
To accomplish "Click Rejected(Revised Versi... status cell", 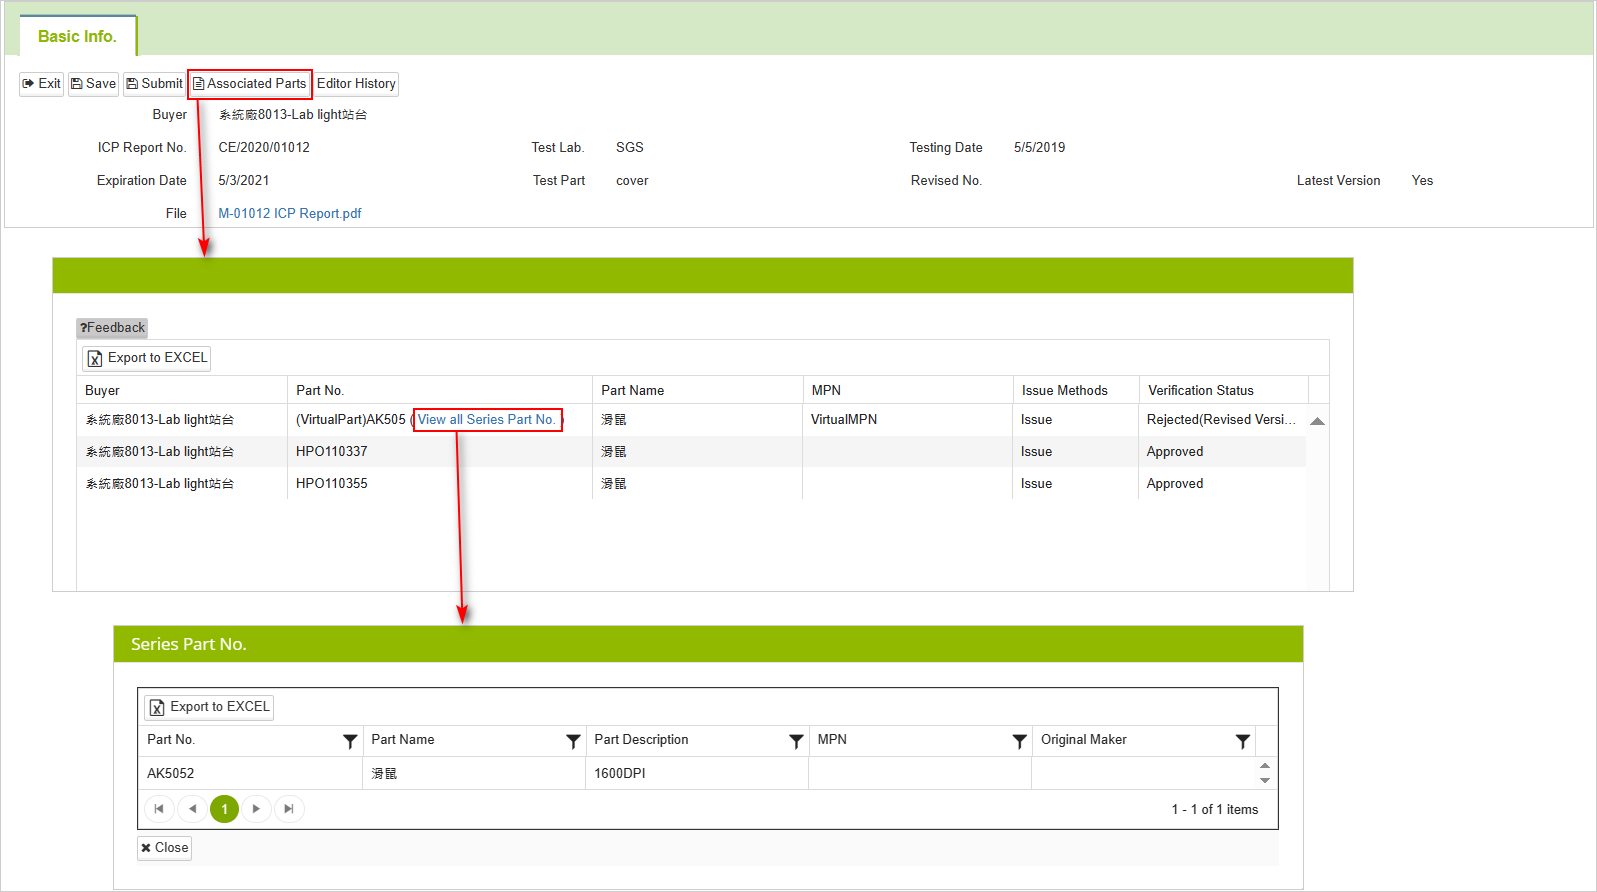I will click(1221, 419).
